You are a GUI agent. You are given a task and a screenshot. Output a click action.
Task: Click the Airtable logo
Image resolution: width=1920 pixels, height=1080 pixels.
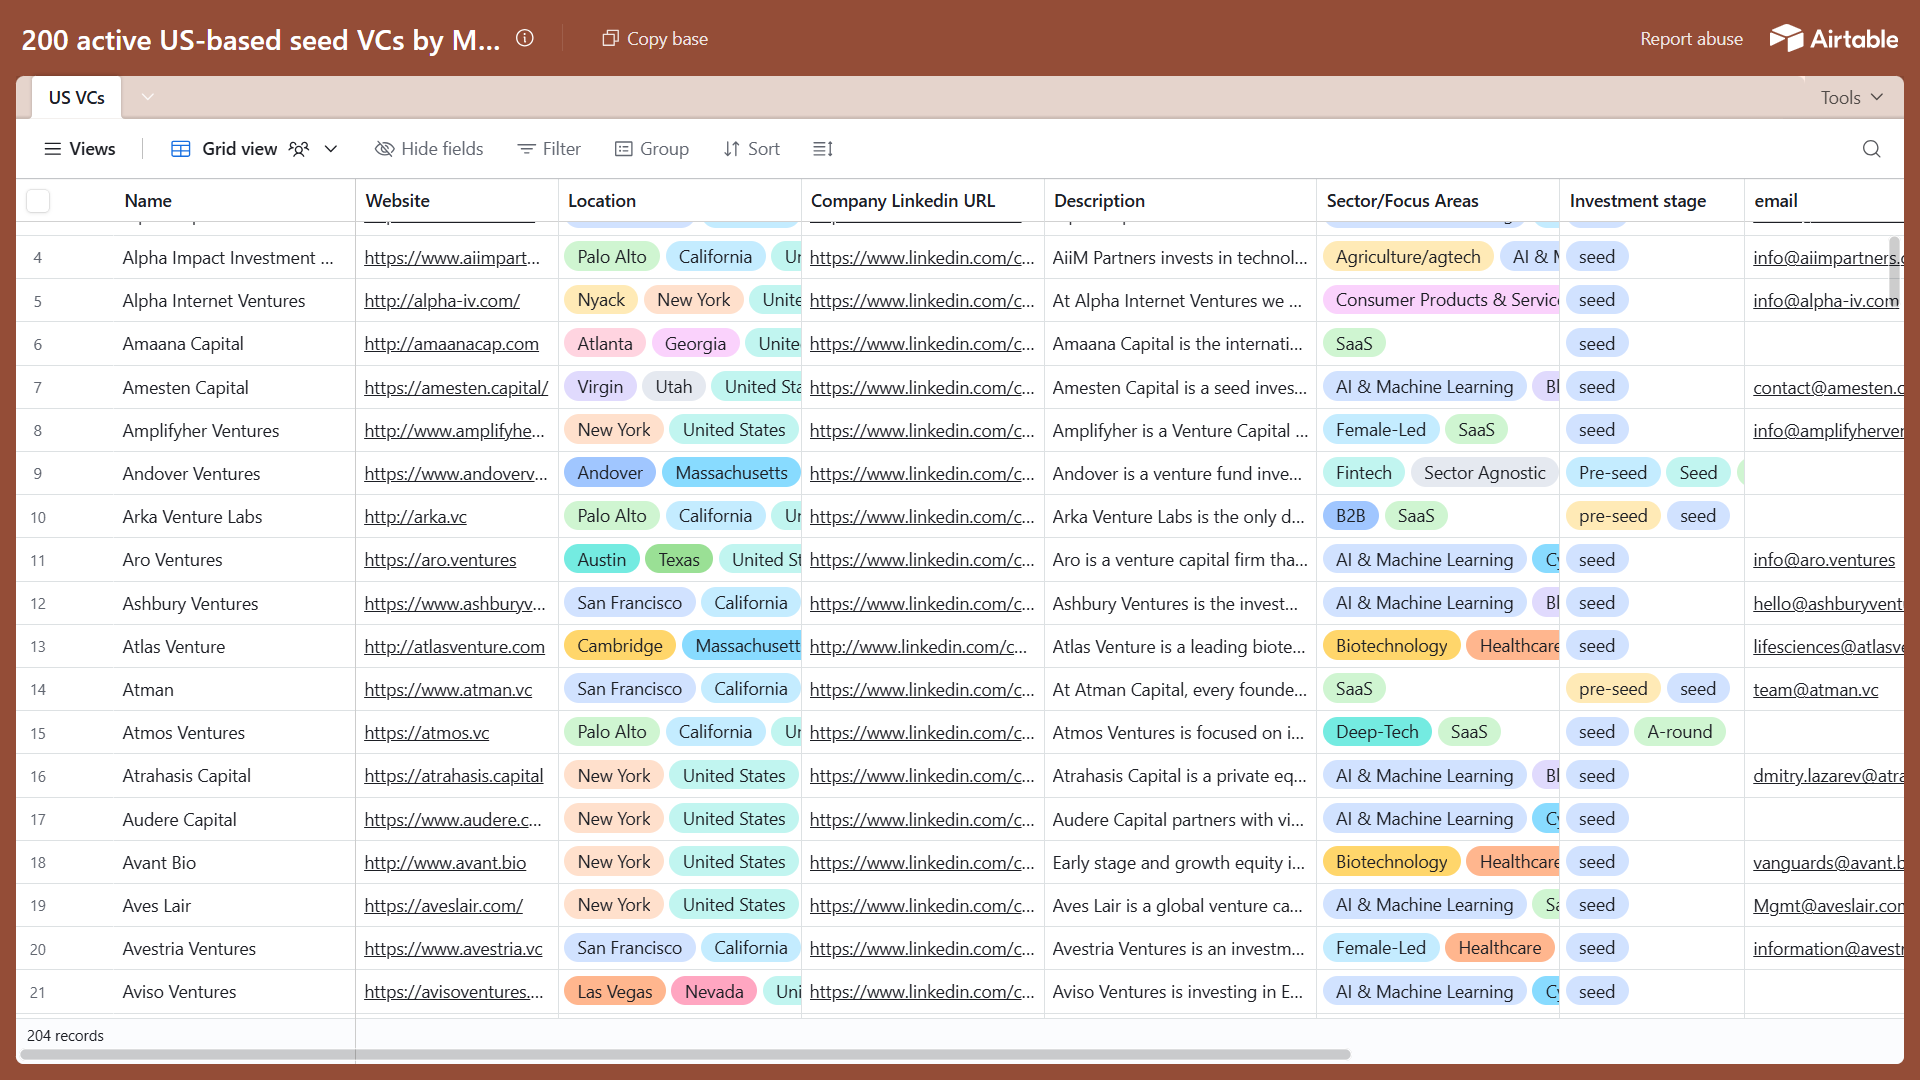1834,38
